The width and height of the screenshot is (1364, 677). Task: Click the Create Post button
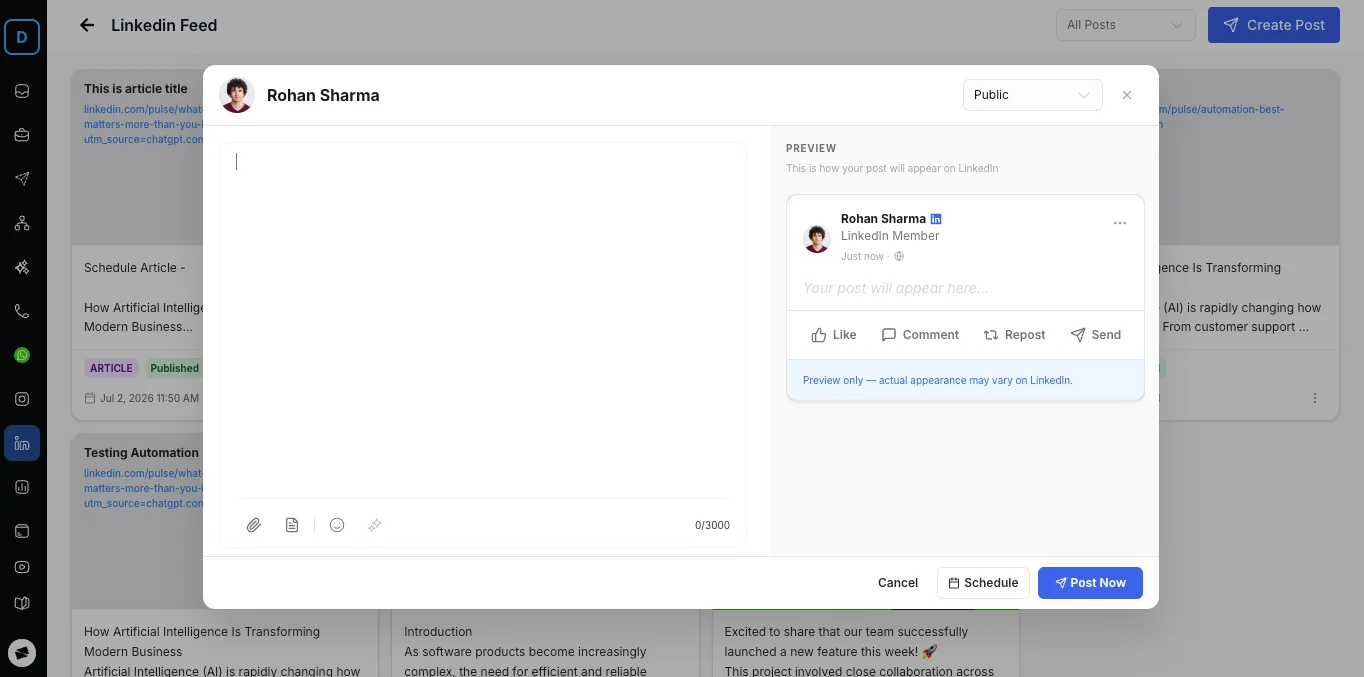tap(1274, 25)
